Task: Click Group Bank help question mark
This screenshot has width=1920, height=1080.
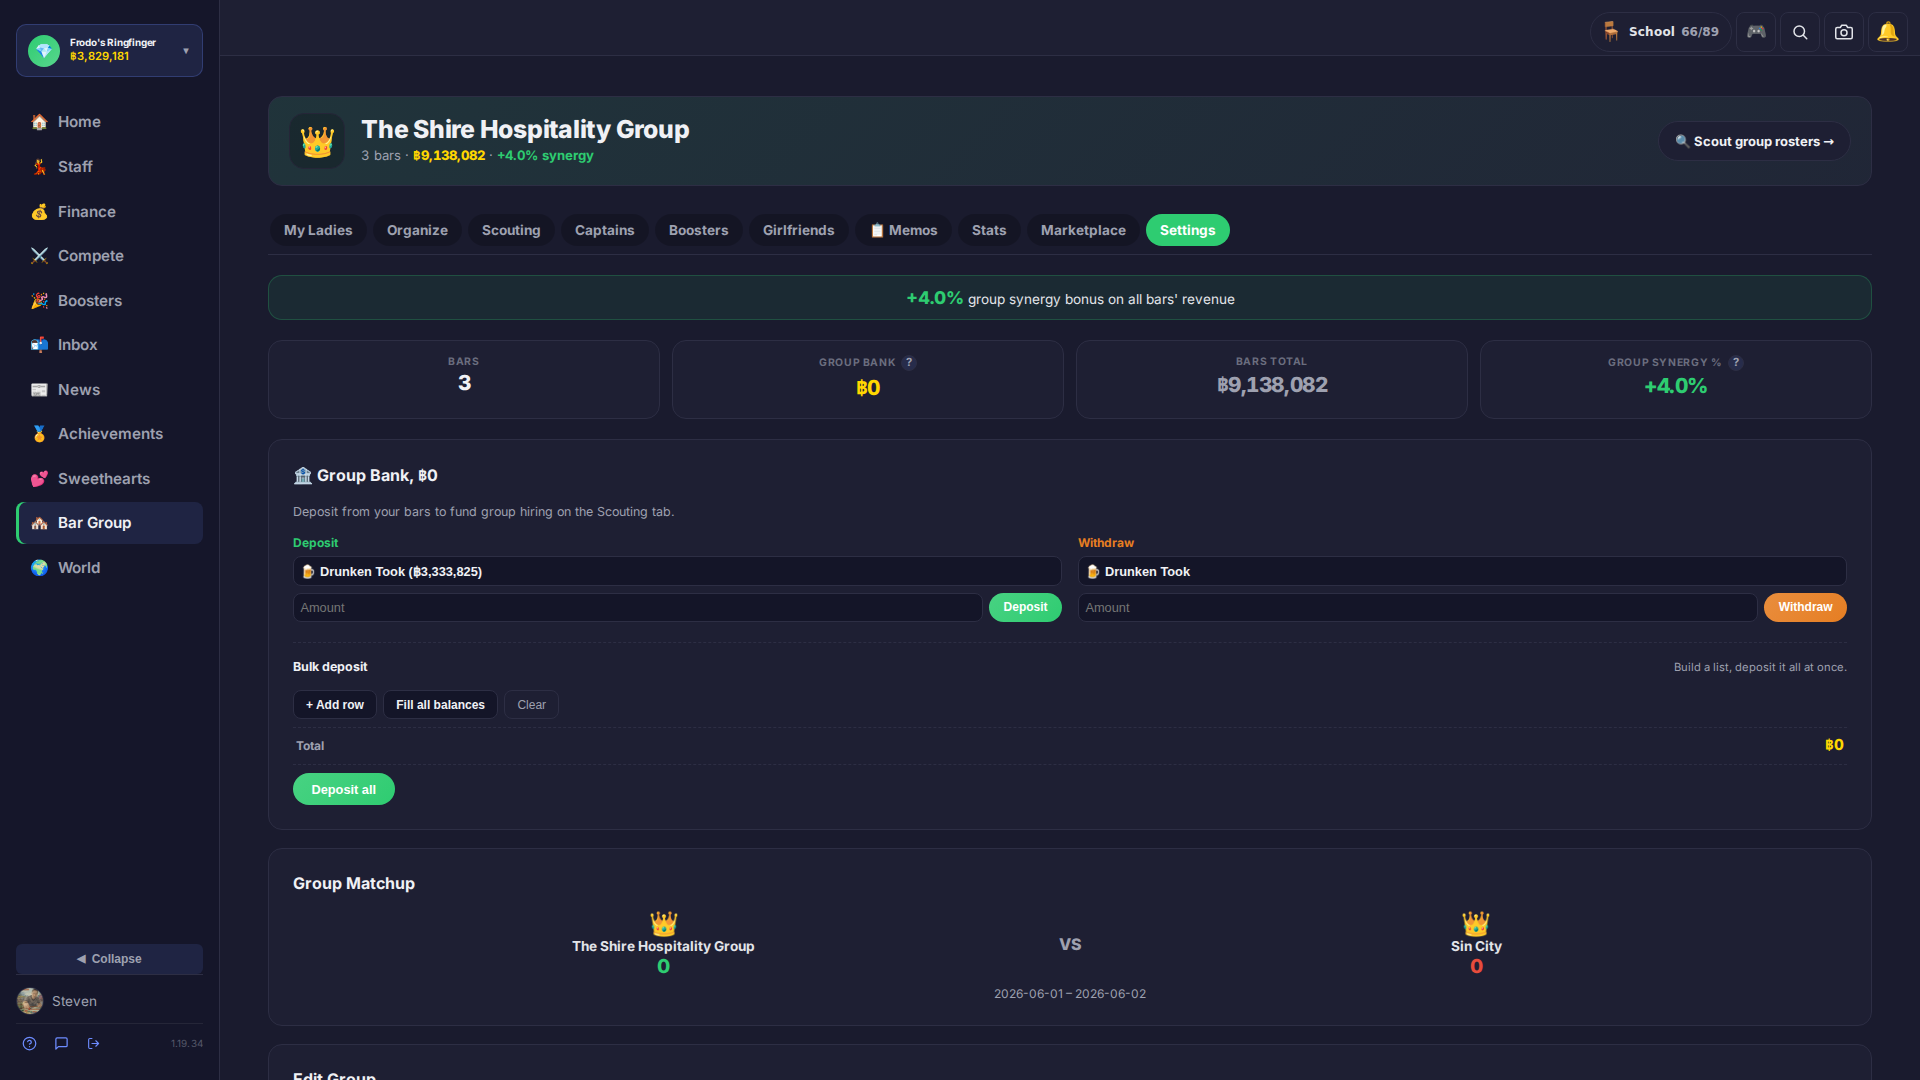Action: point(909,363)
